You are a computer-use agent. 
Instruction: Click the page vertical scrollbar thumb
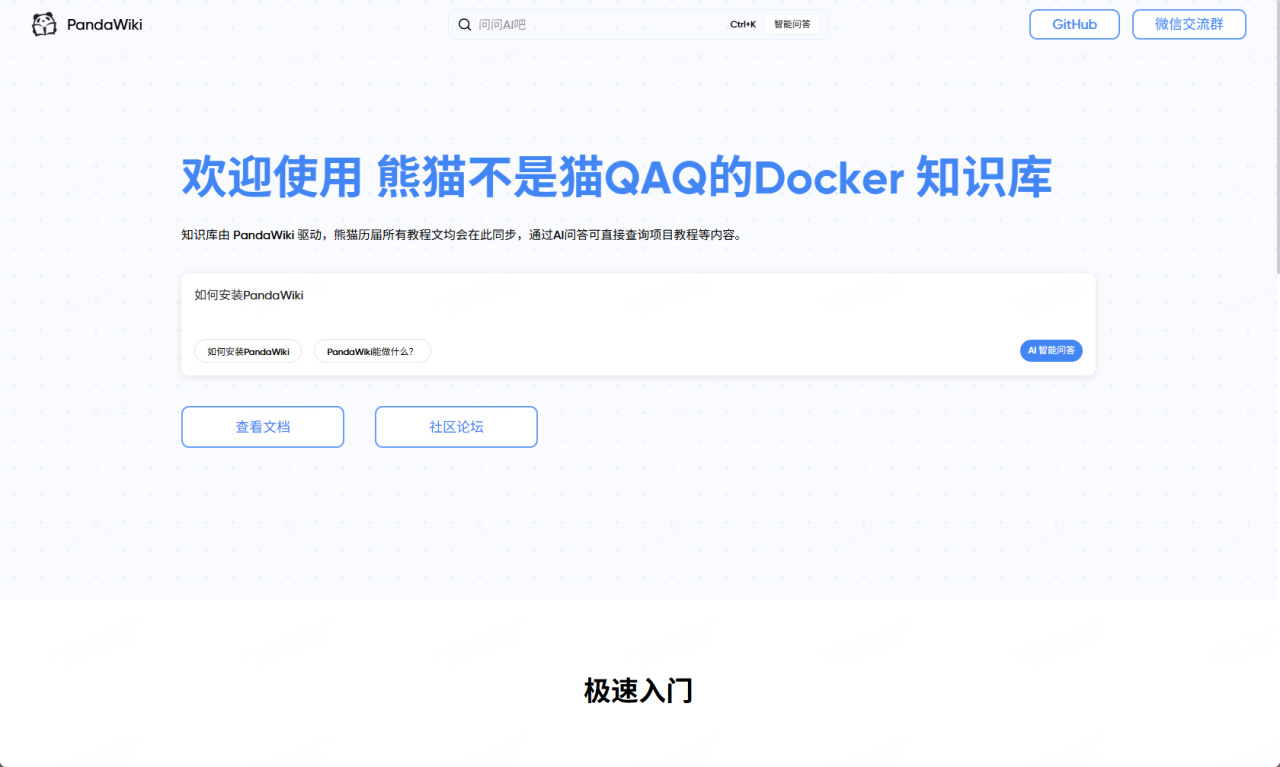click(x=1276, y=138)
